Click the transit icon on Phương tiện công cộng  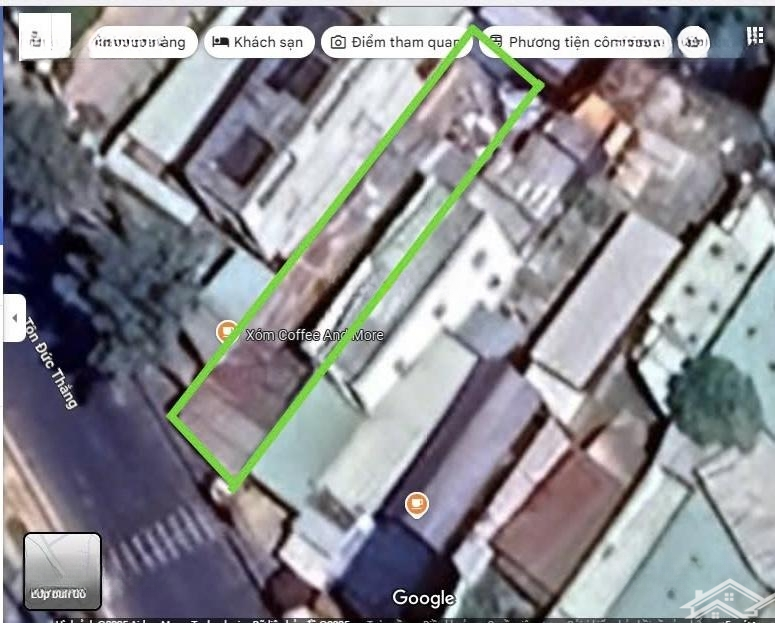point(496,42)
